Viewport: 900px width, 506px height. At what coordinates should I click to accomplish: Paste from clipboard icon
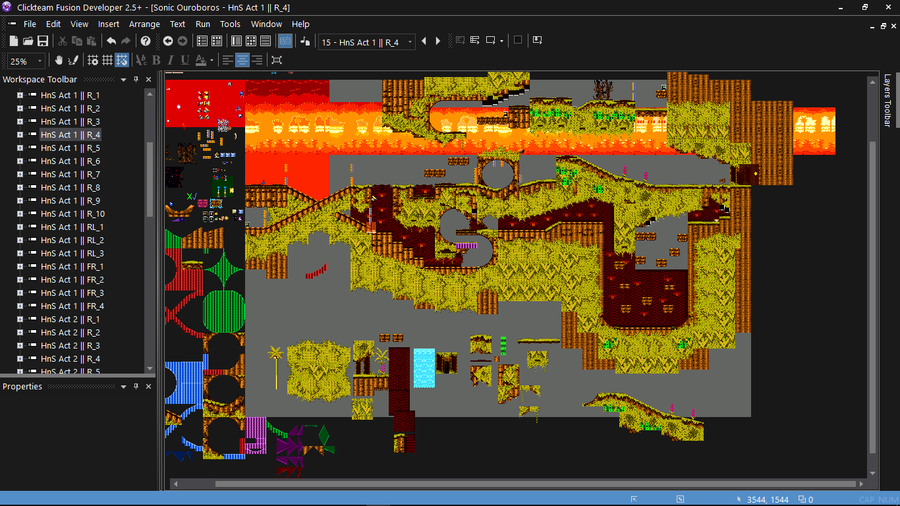pyautogui.click(x=91, y=41)
